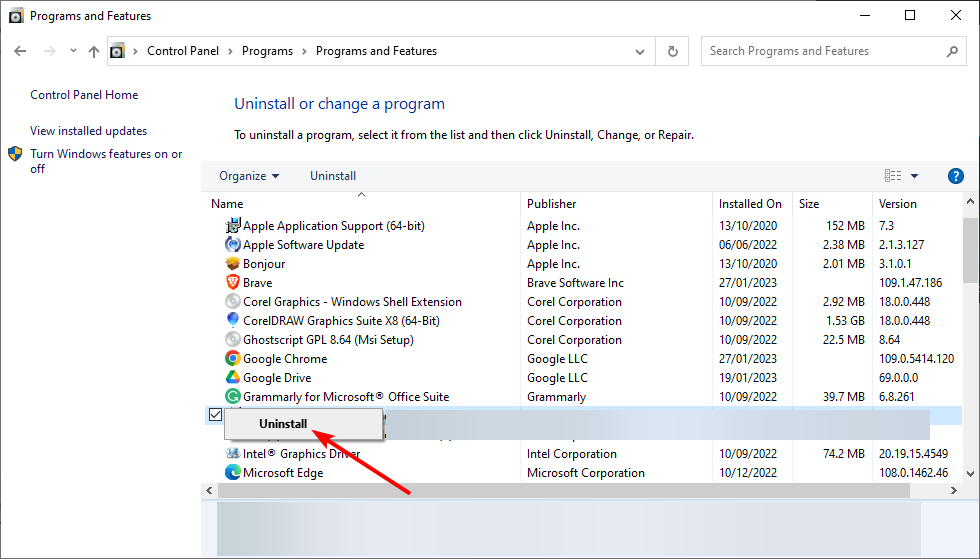Go up one level with up arrow
The image size is (980, 559).
[94, 51]
